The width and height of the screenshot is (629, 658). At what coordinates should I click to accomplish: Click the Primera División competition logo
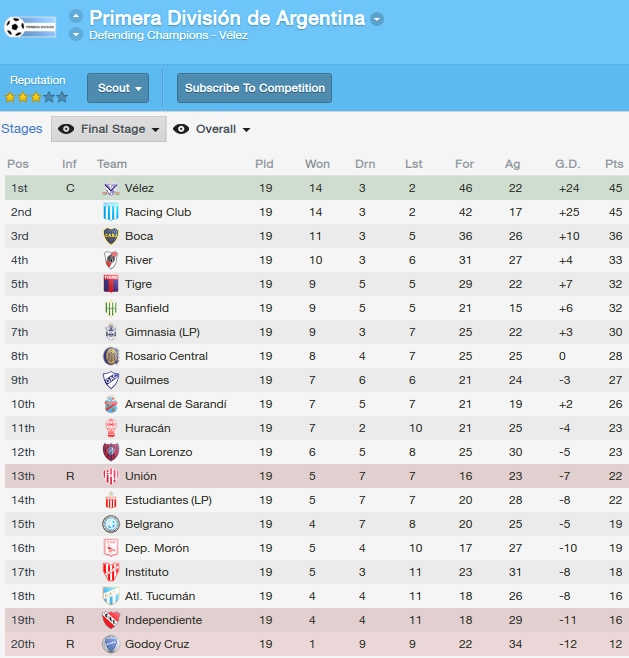pos(30,27)
